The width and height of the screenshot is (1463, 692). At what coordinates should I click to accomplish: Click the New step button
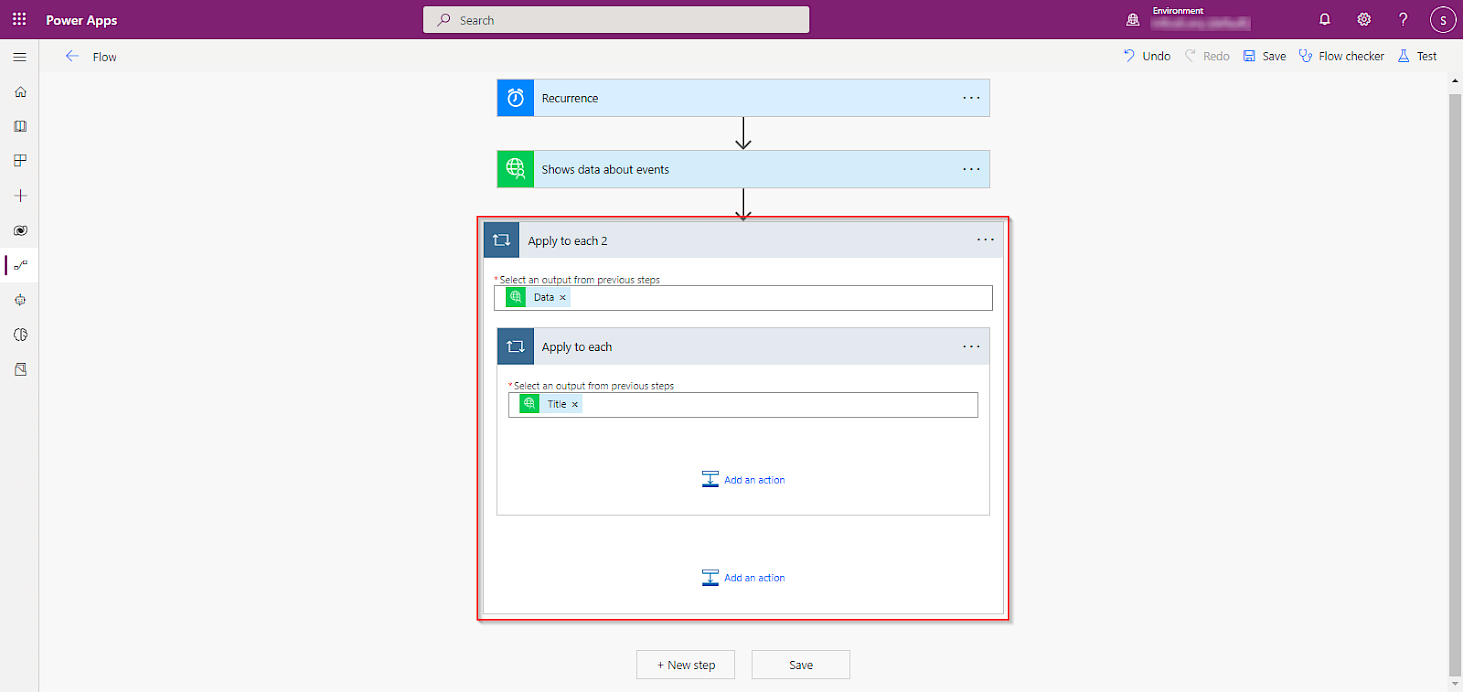coord(686,665)
